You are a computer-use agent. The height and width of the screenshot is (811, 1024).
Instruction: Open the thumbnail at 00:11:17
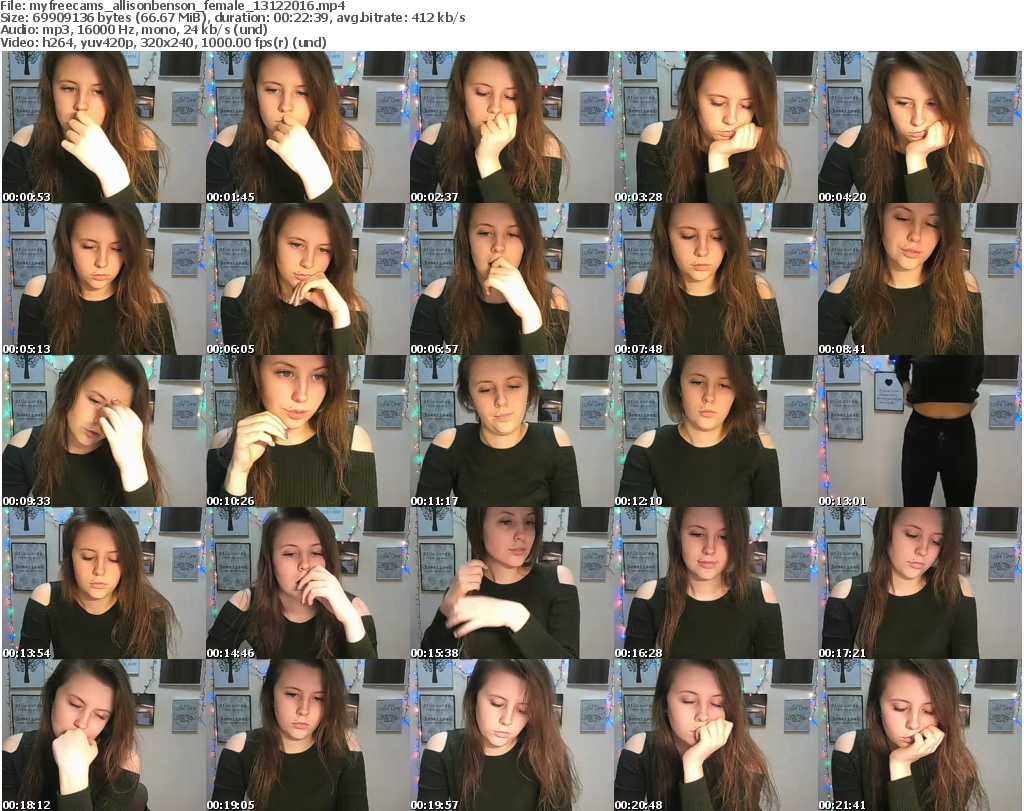click(511, 431)
